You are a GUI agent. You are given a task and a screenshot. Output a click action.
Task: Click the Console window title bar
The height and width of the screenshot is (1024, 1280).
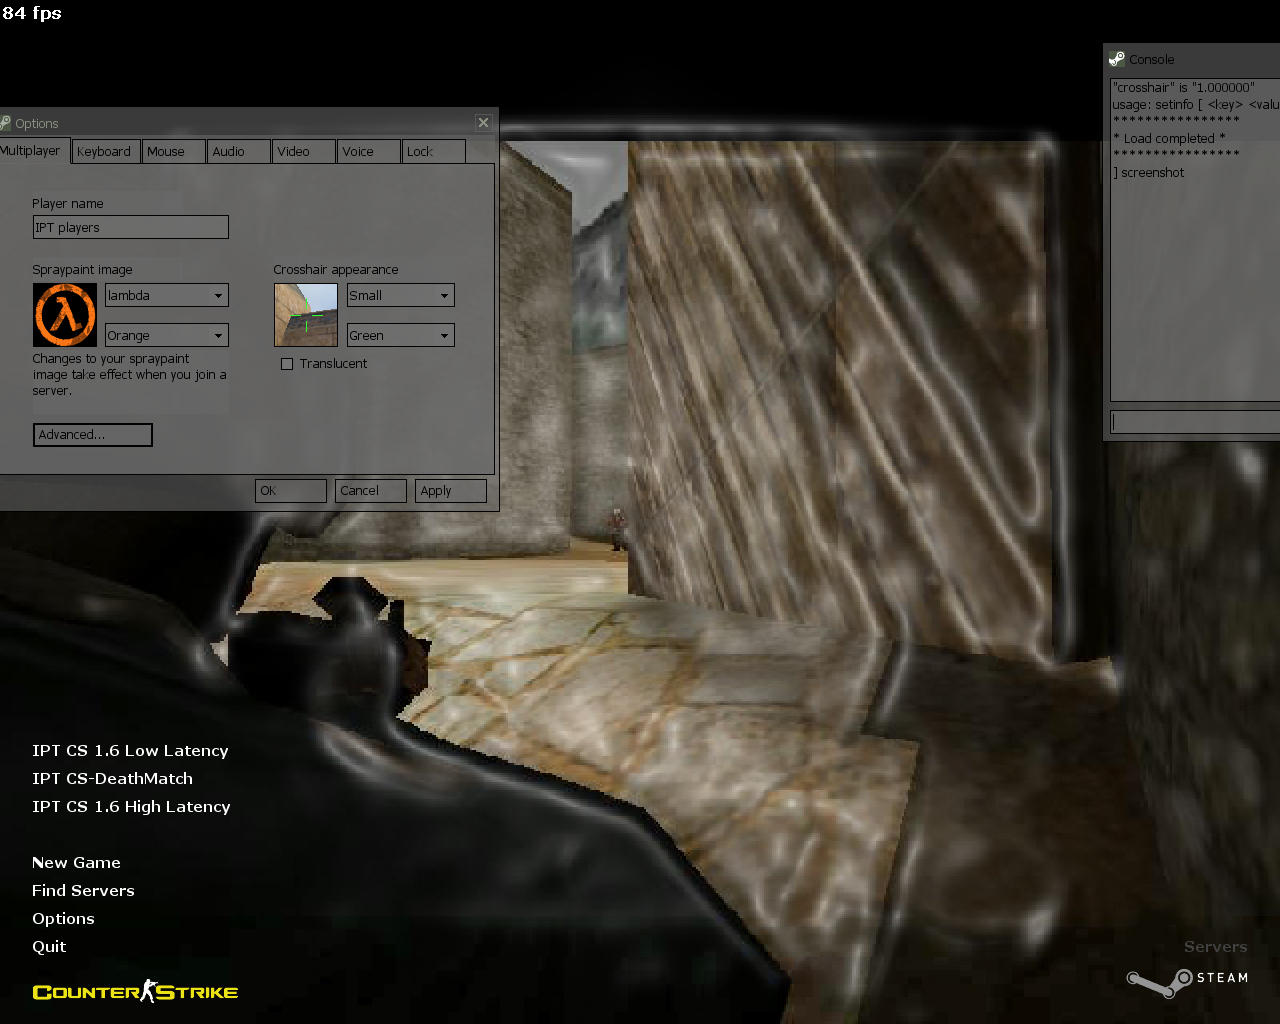(x=1192, y=59)
